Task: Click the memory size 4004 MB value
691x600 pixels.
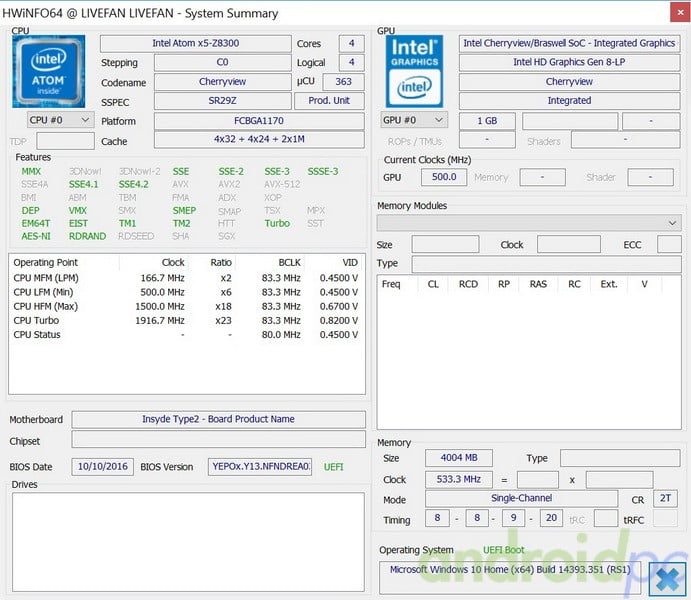Action: (x=459, y=458)
